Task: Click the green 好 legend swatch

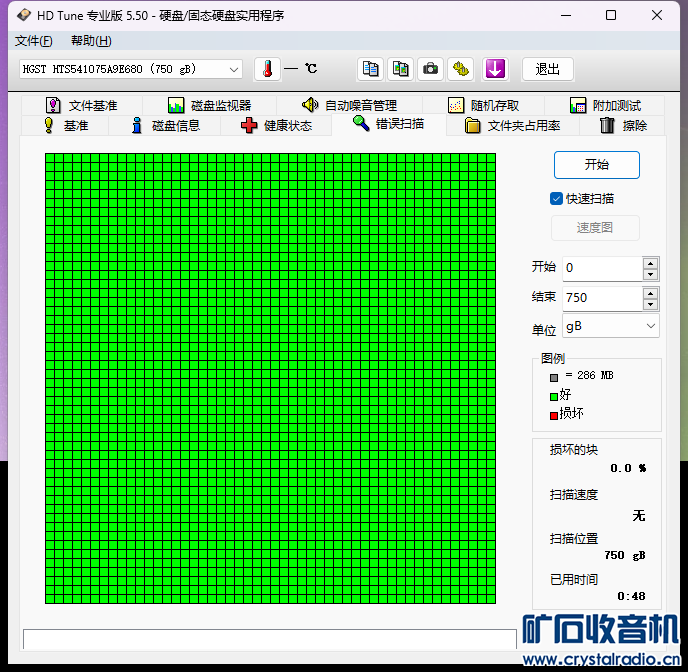Action: tap(554, 397)
